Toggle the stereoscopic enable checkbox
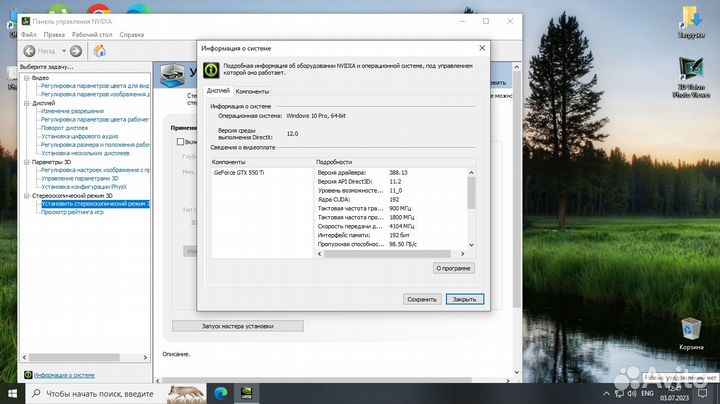The image size is (720, 404). click(x=180, y=142)
